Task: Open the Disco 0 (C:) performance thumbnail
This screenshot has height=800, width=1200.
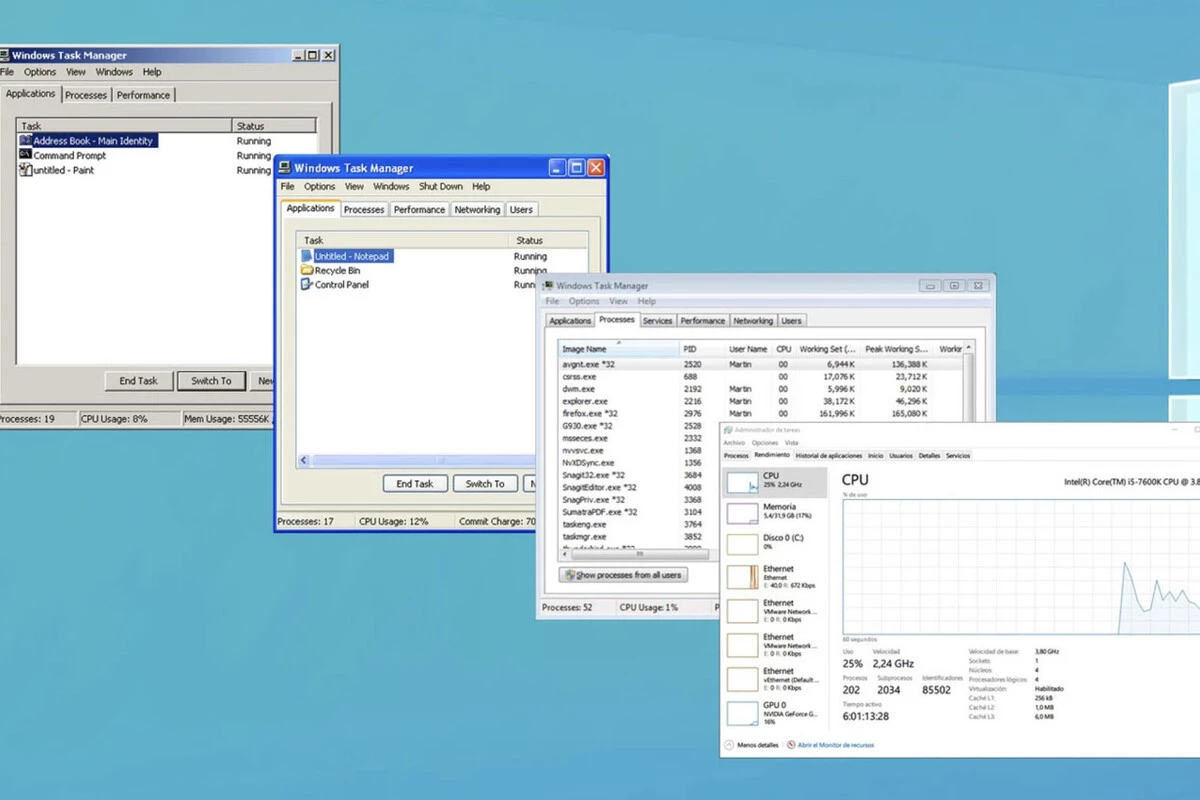Action: point(742,544)
